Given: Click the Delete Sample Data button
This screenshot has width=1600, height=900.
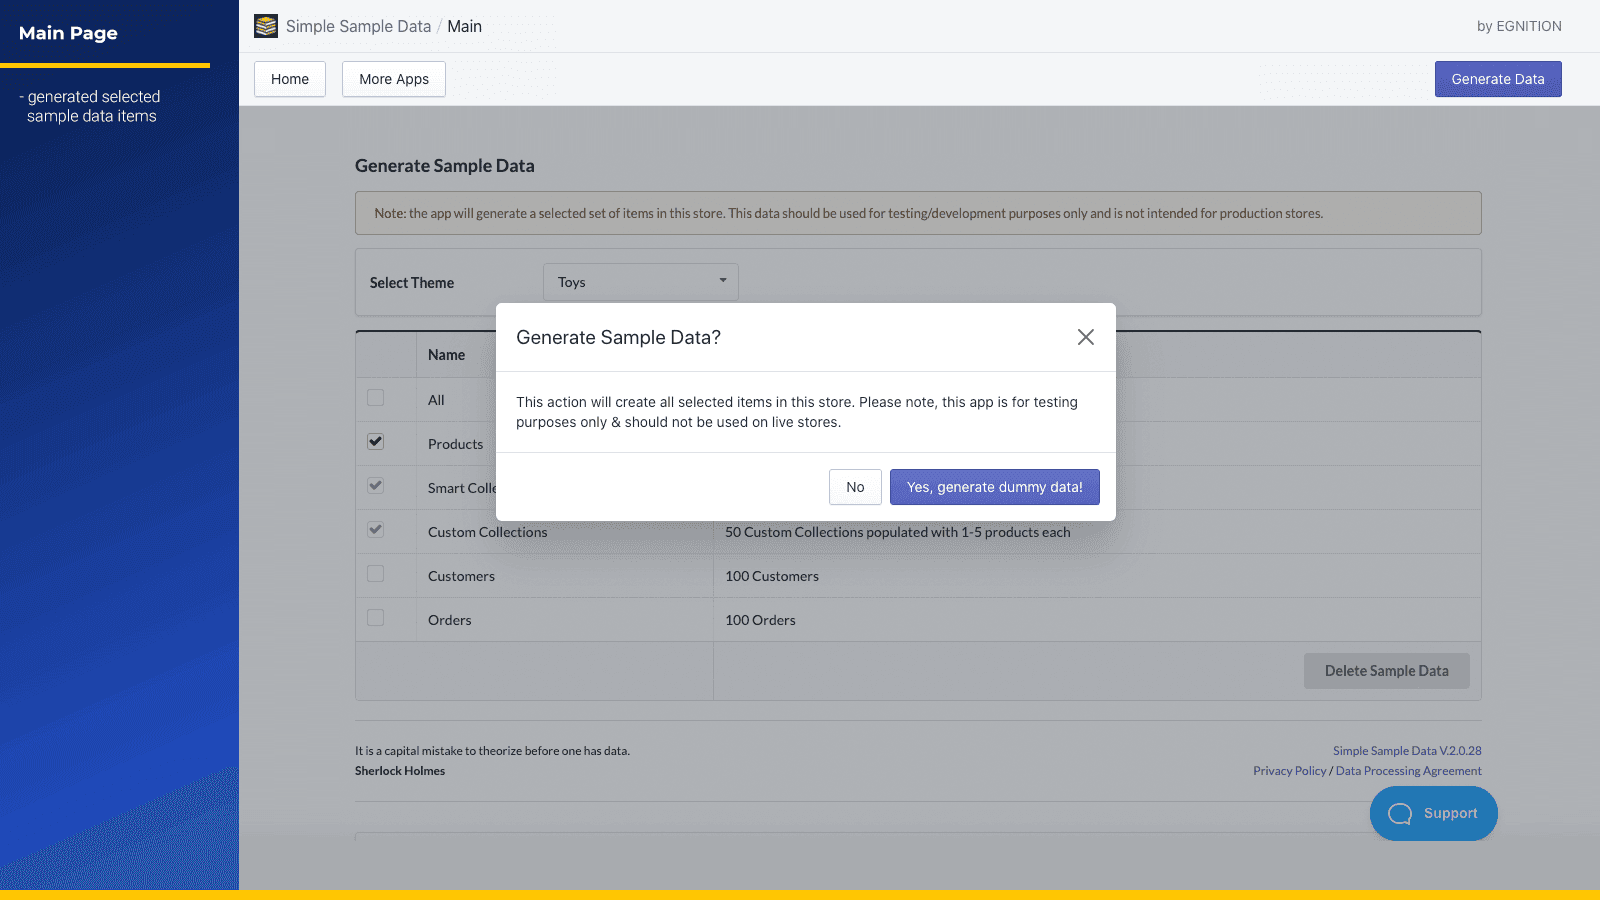Looking at the screenshot, I should coord(1386,670).
